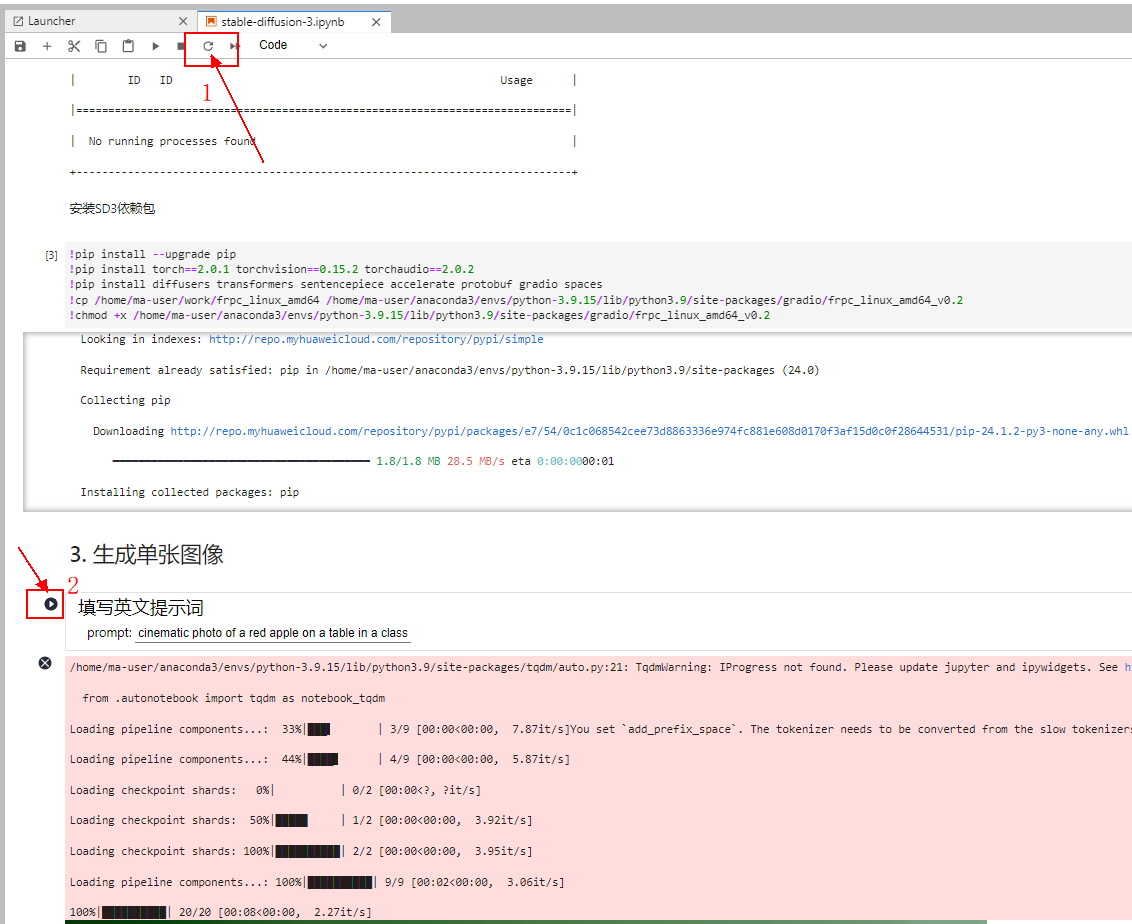Image resolution: width=1132 pixels, height=924 pixels.
Task: Select the torch==2.0.1 install line
Action: 271,269
